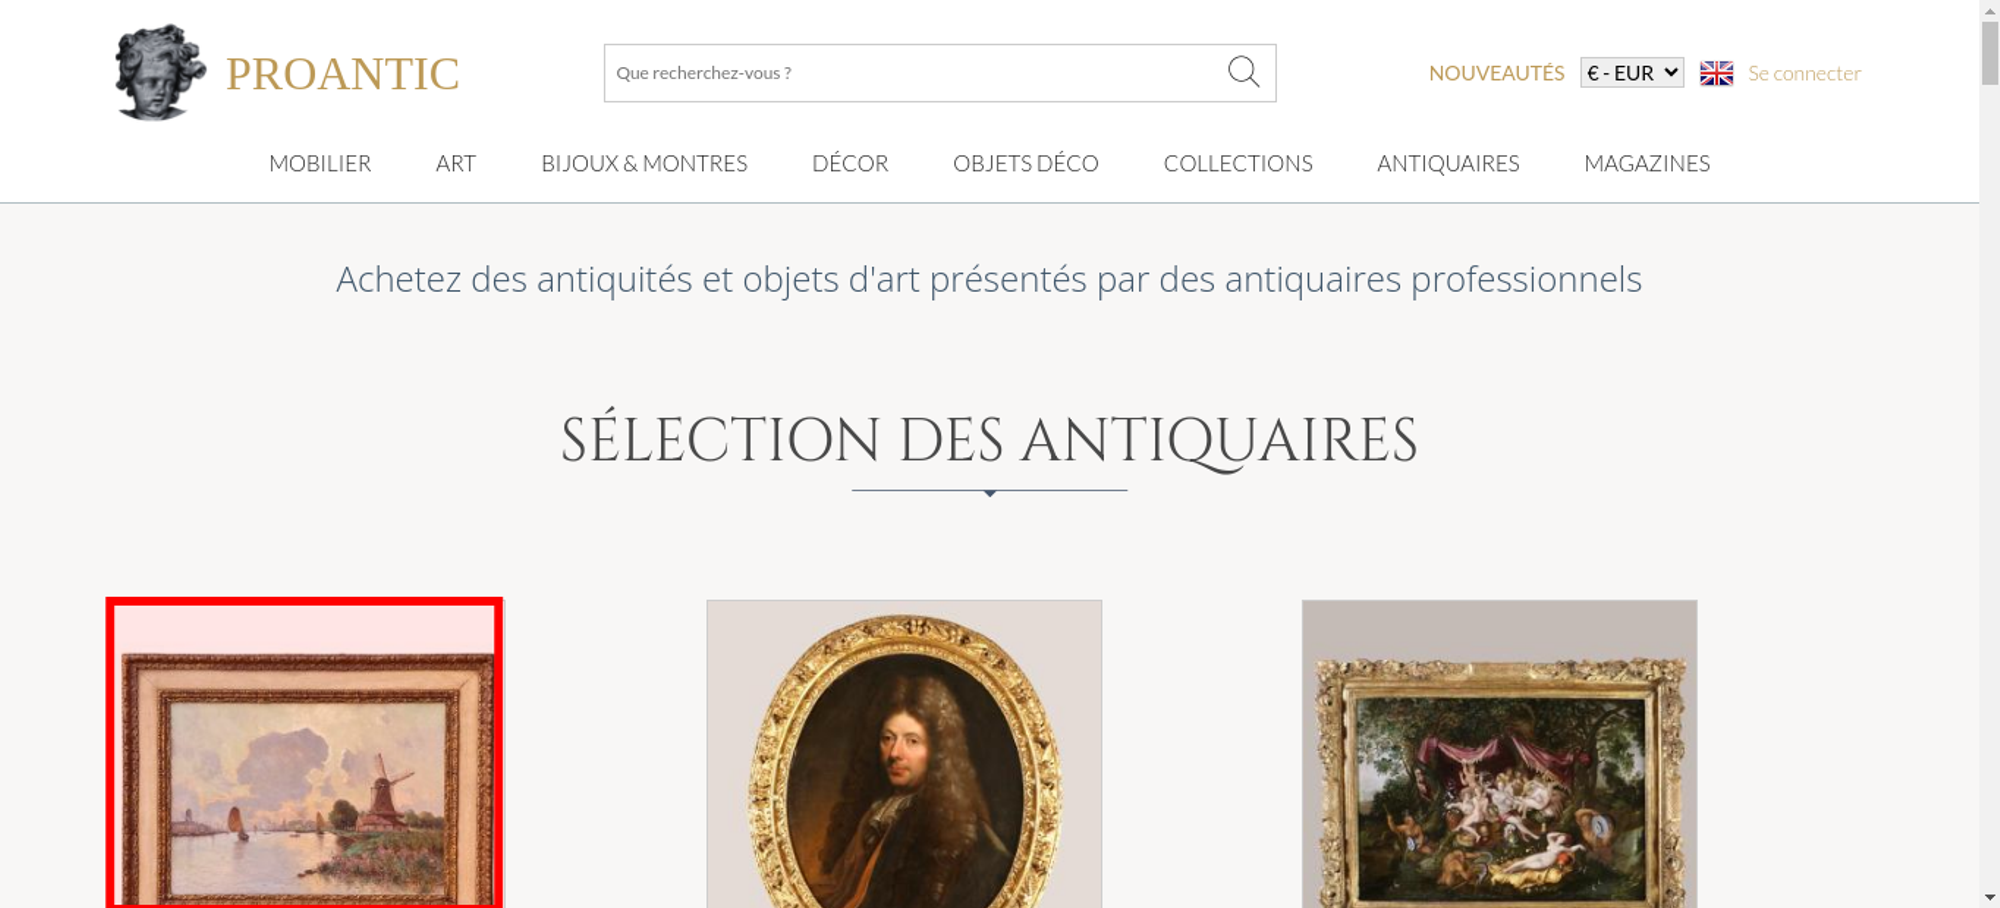Click the Se connecter login link

[x=1804, y=73]
